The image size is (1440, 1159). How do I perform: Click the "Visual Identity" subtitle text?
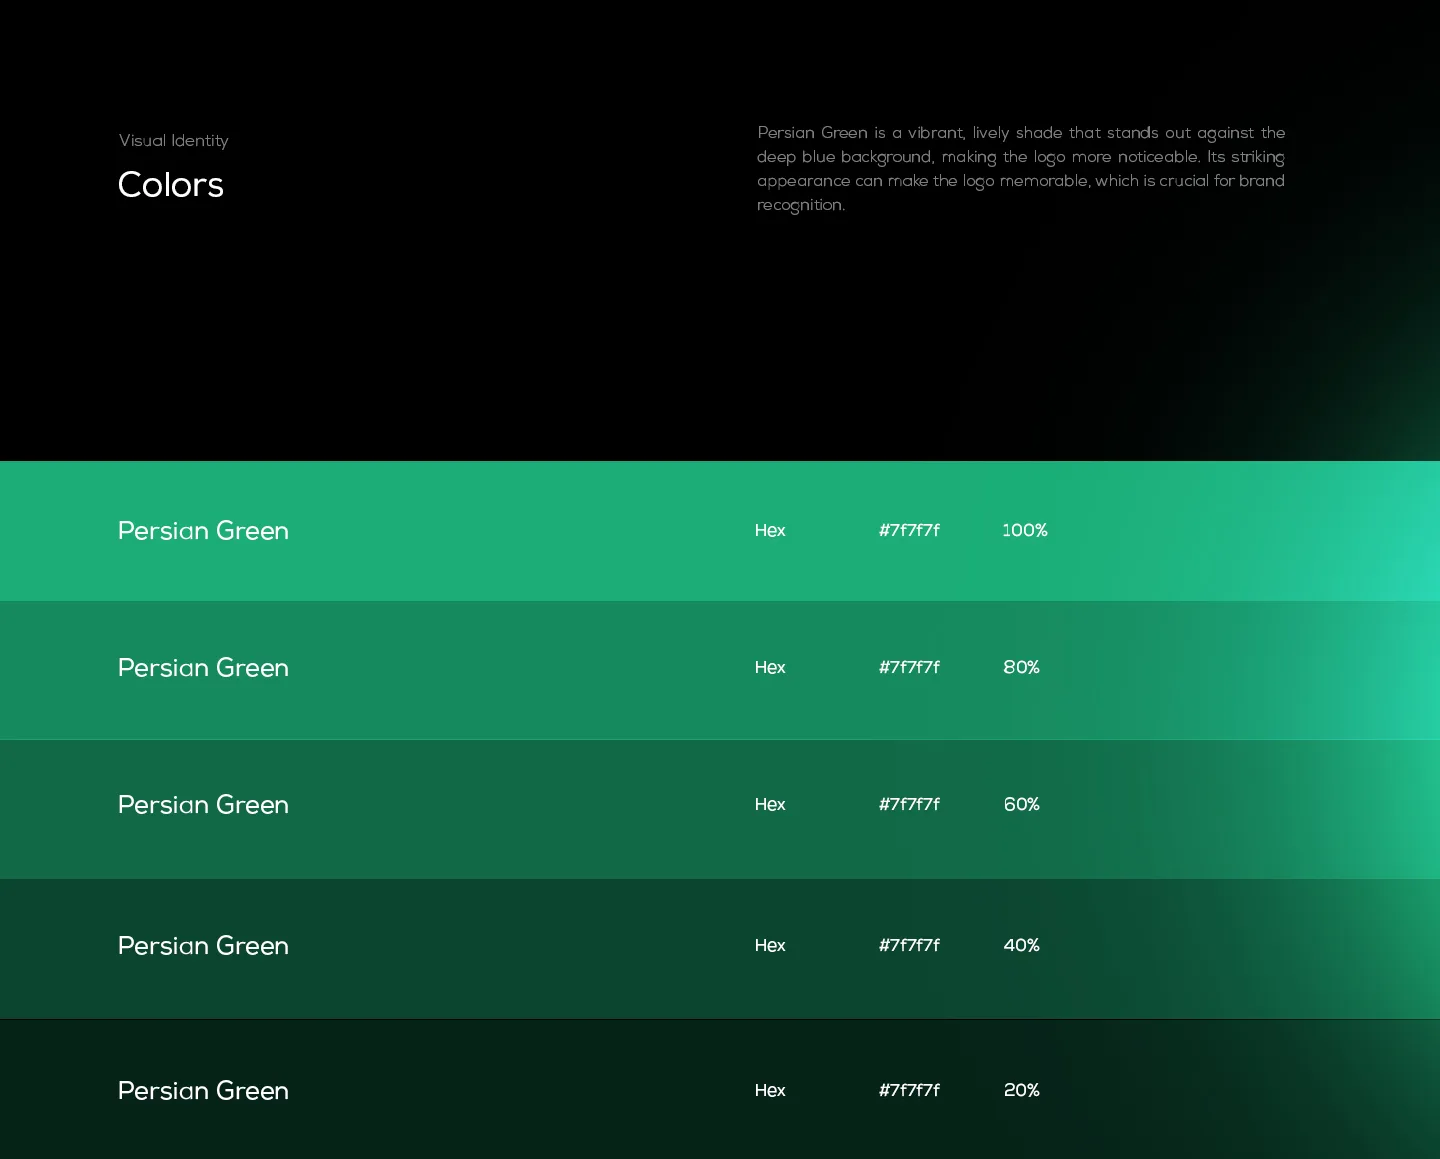(x=174, y=141)
